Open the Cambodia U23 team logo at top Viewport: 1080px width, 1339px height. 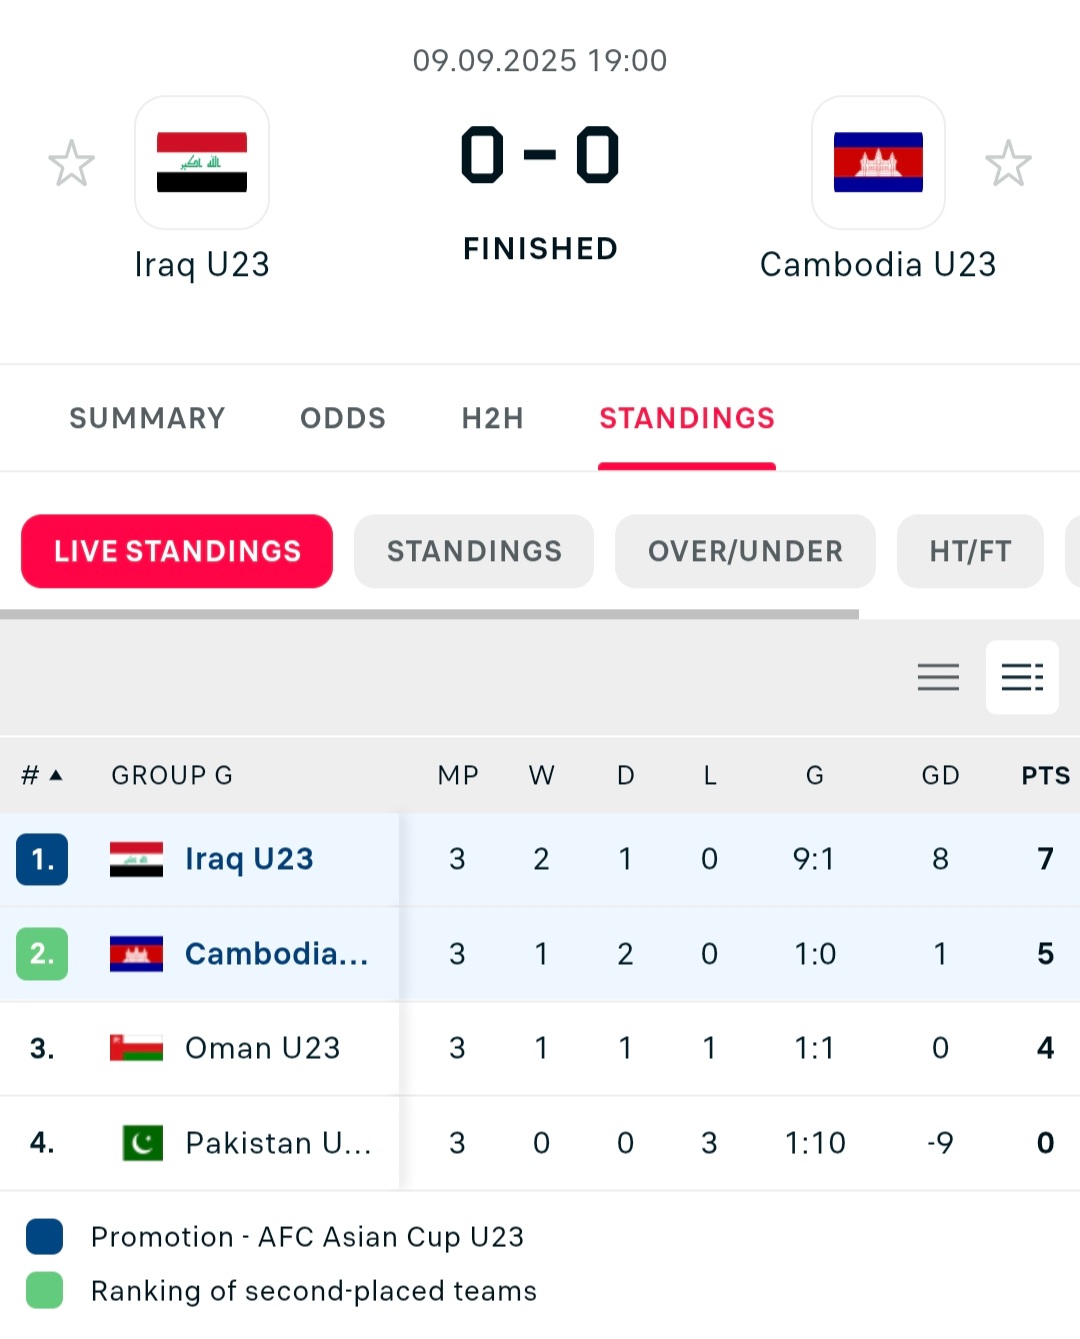point(878,162)
